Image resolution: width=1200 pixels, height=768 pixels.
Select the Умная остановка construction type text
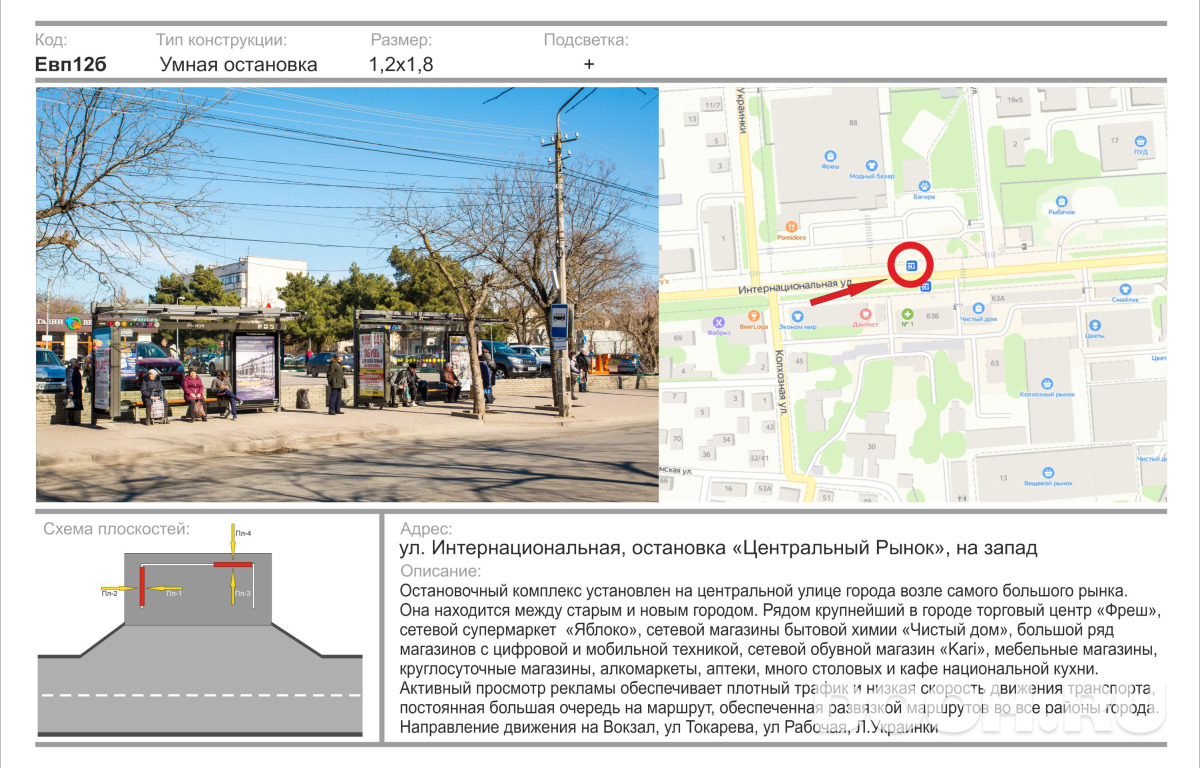[238, 65]
